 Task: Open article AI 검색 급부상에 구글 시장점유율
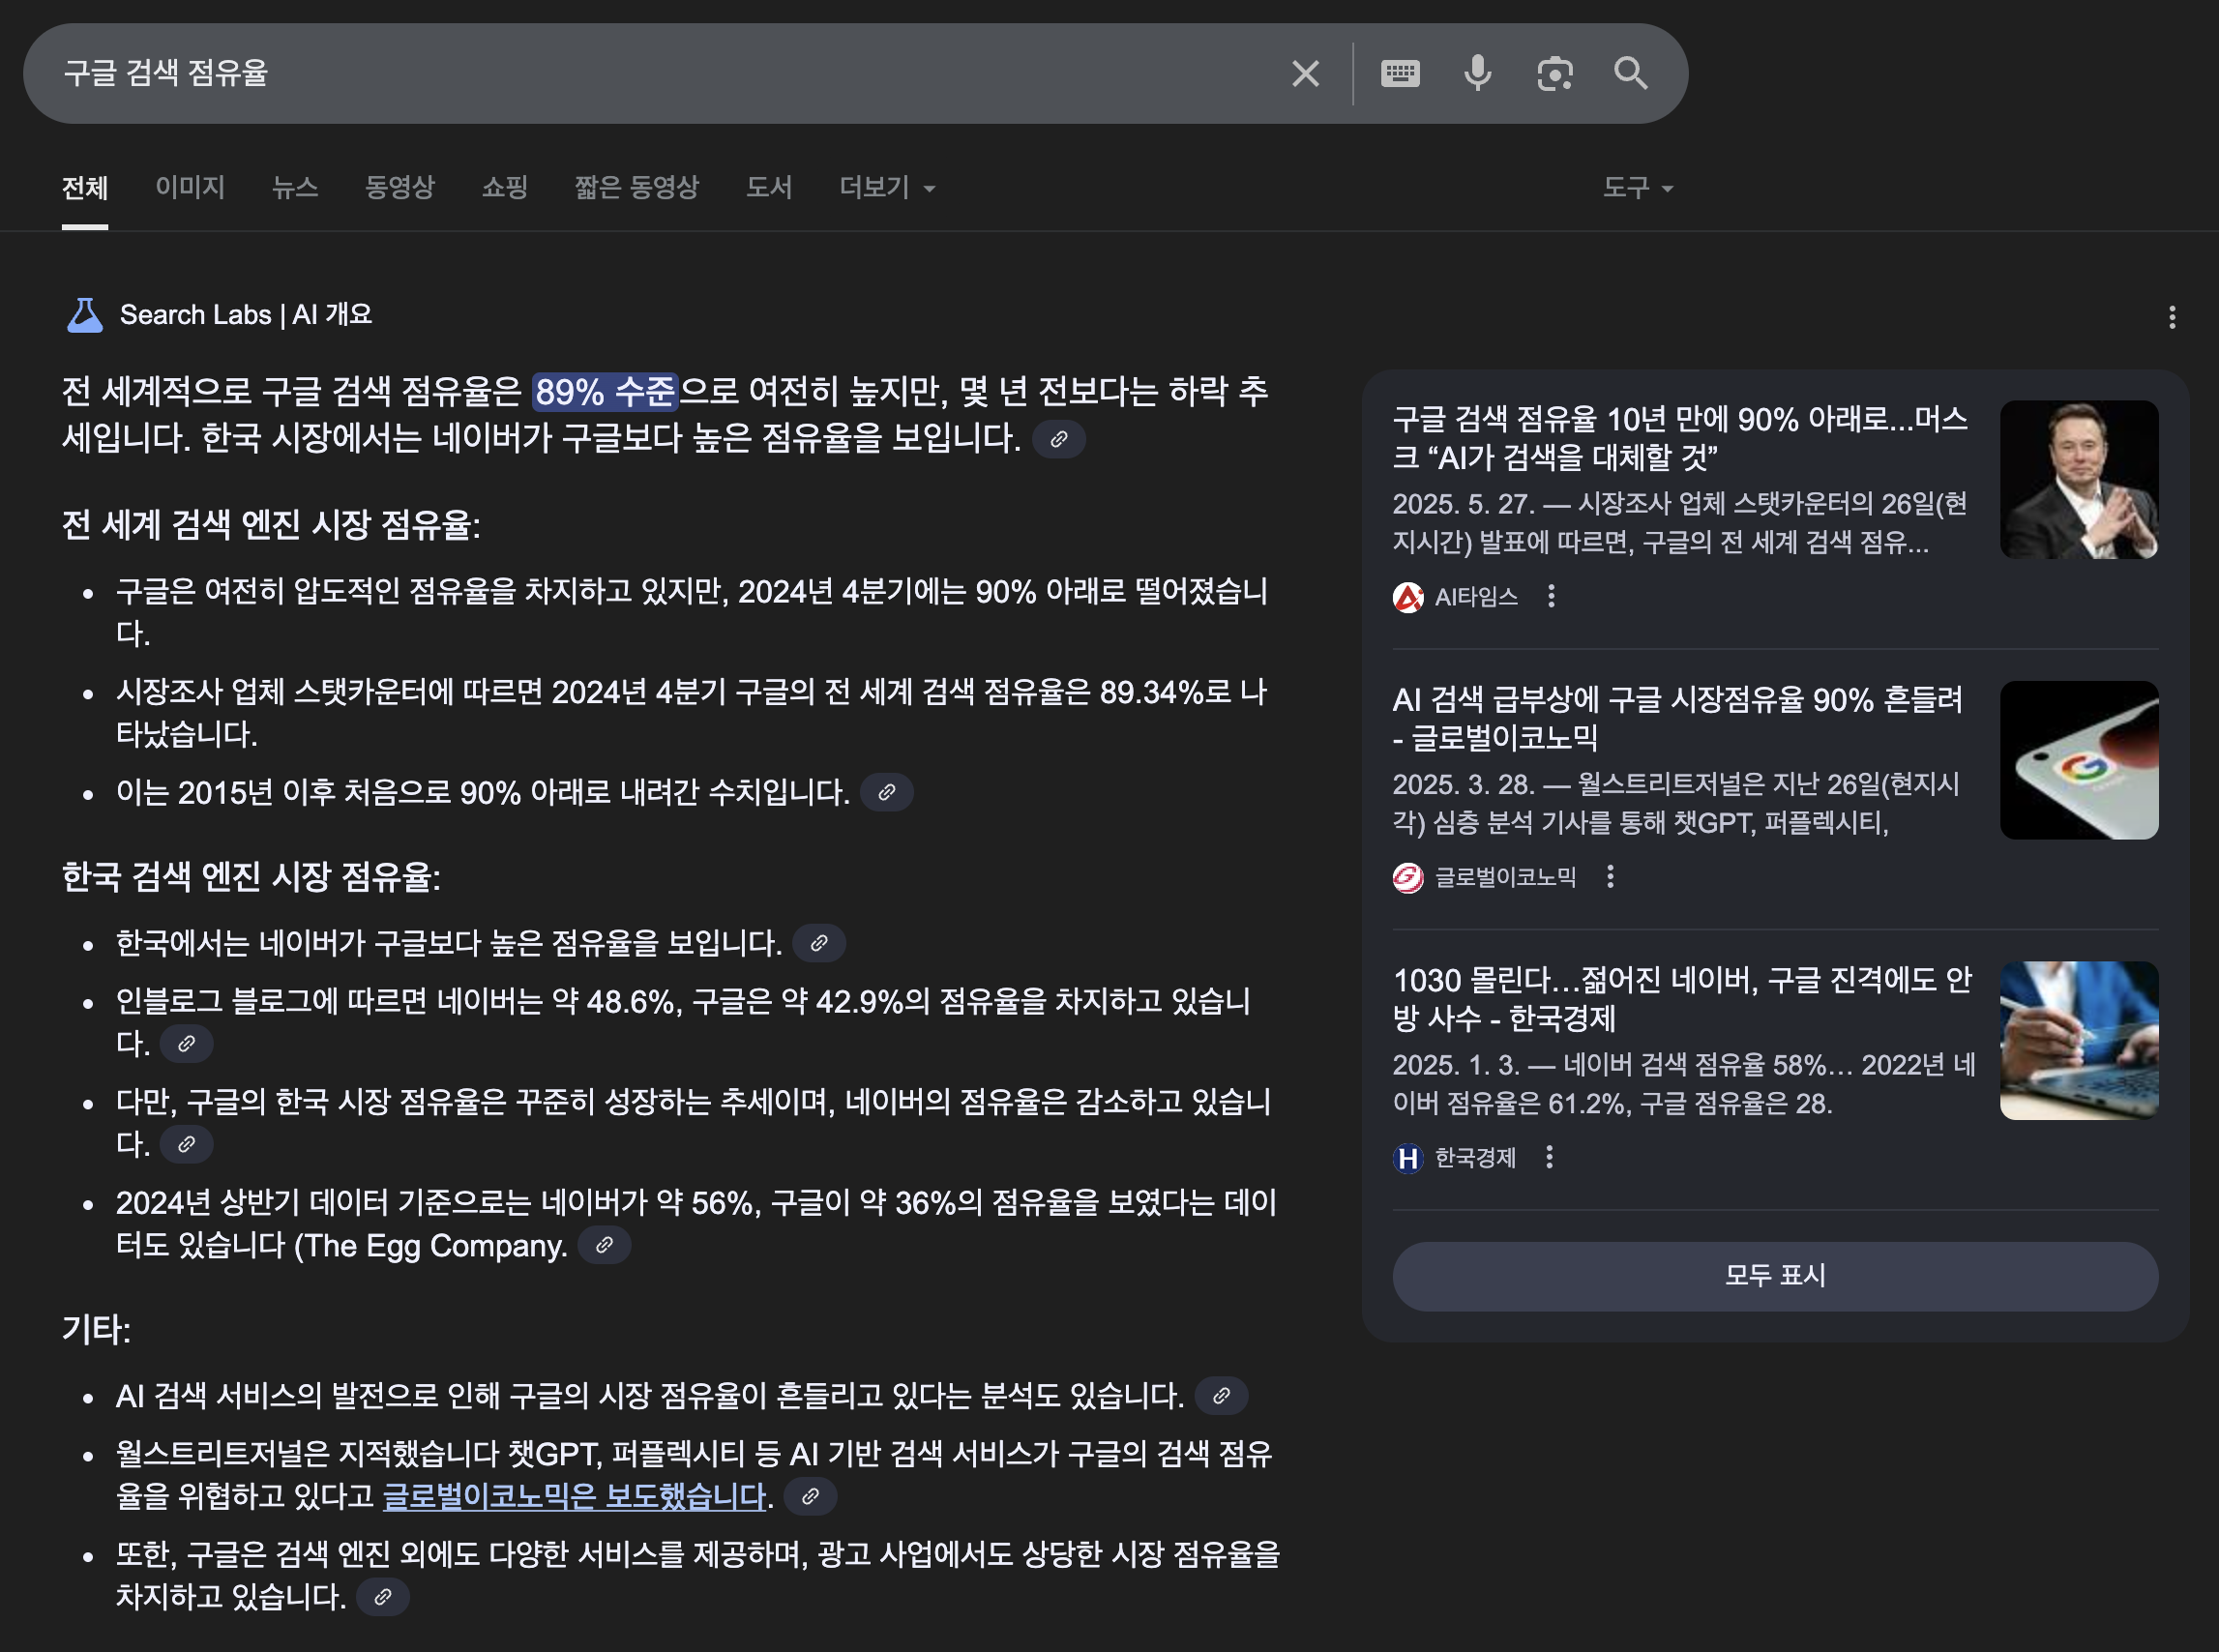(x=1678, y=718)
